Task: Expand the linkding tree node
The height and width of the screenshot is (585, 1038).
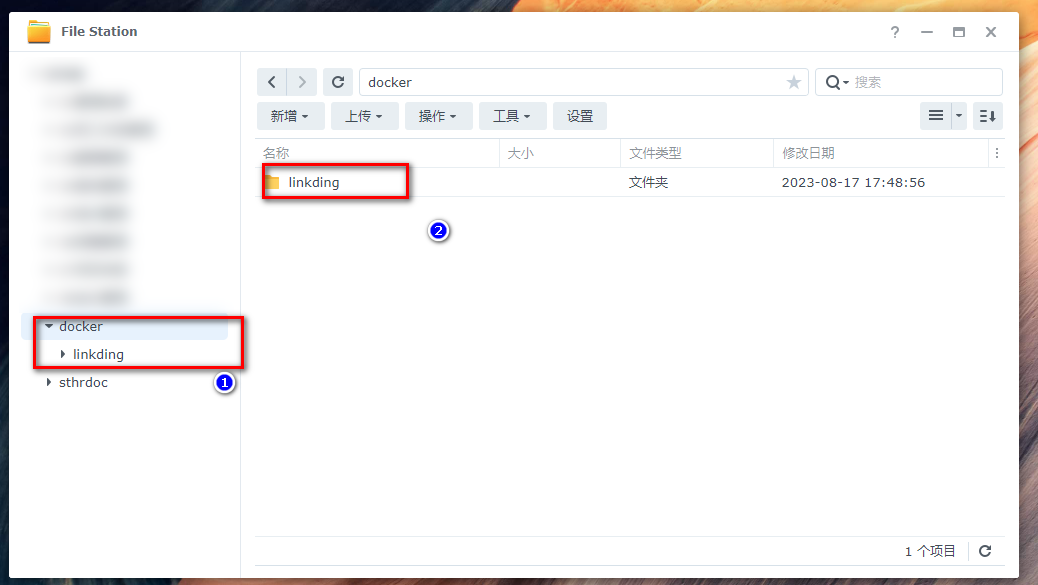Action: (x=63, y=354)
